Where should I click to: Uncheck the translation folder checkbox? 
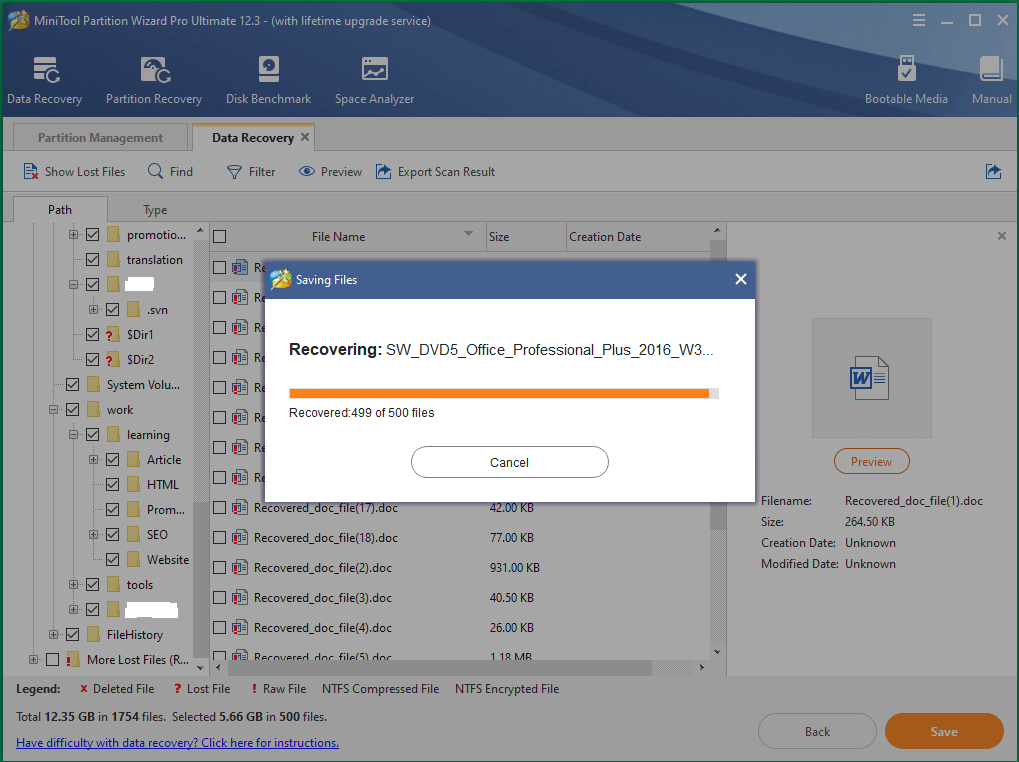click(x=92, y=260)
